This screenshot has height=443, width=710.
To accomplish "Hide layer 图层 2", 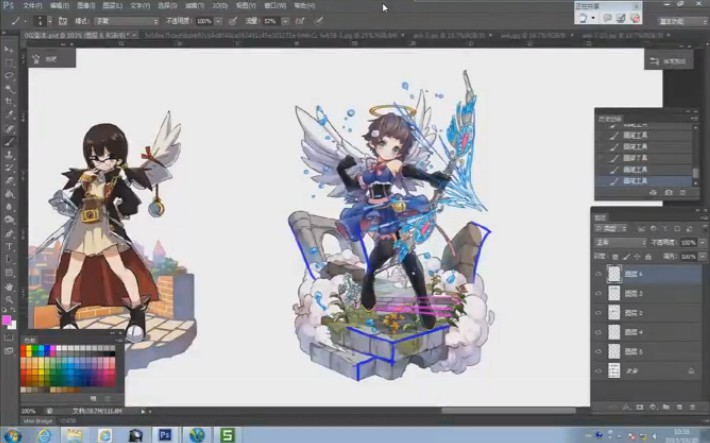I will 599,313.
